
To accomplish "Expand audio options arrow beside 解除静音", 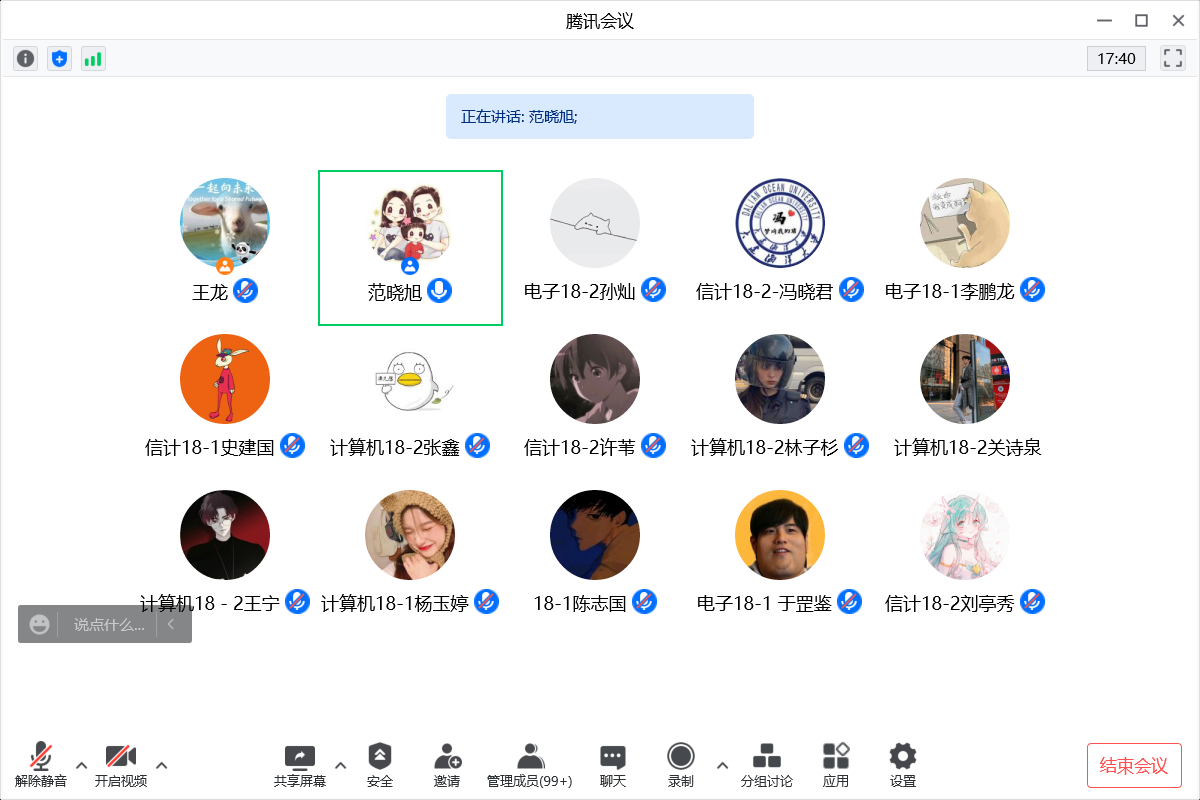I will click(x=82, y=766).
